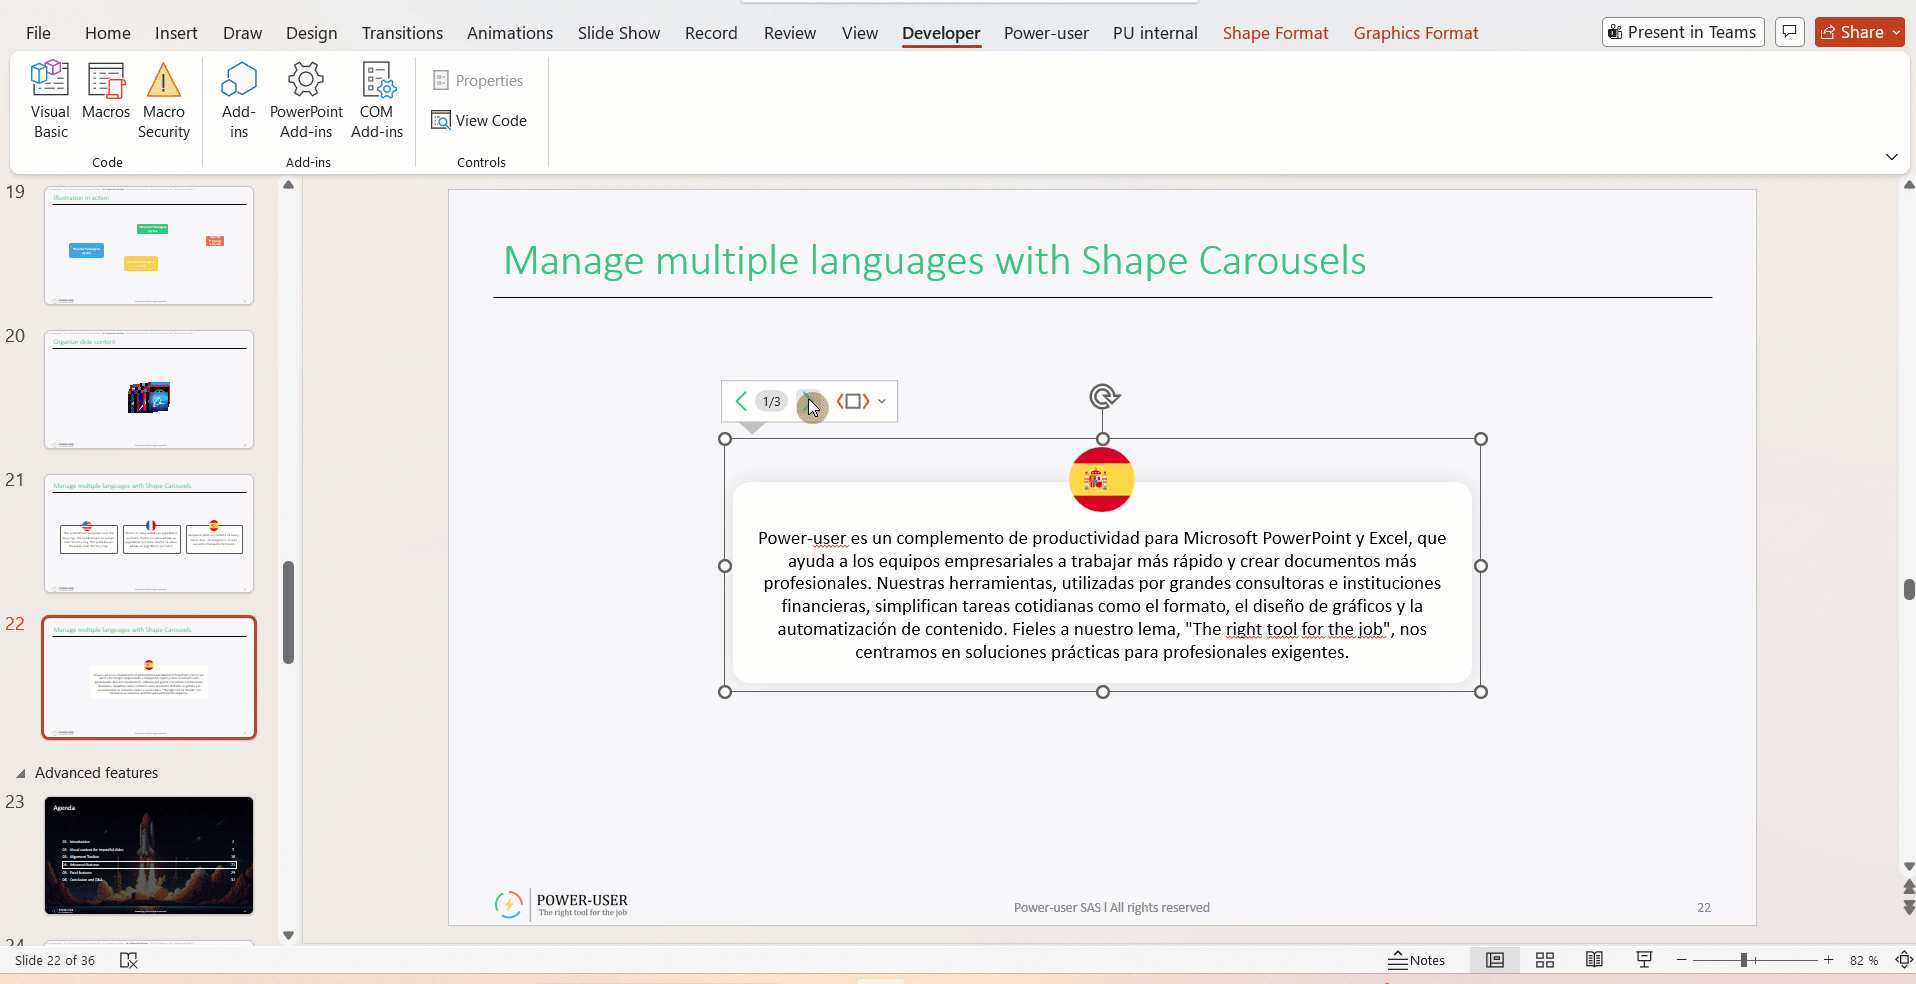Switch to the Transitions tab

click(402, 33)
